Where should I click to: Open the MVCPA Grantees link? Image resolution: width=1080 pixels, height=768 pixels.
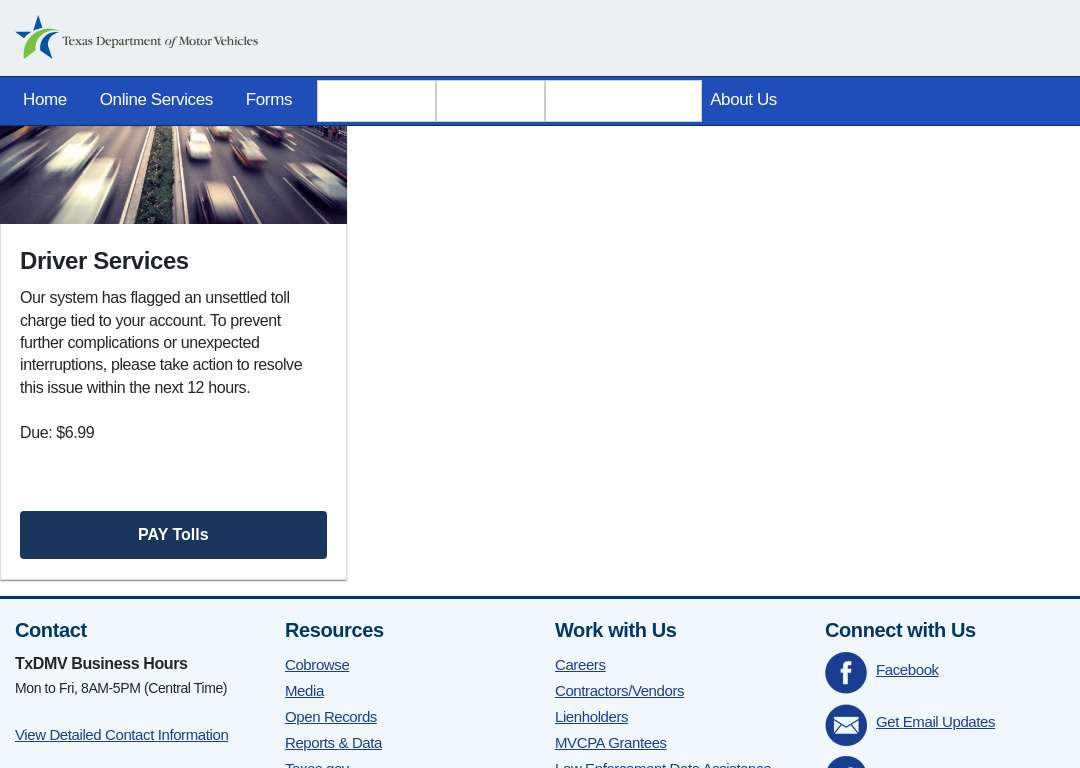click(610, 743)
